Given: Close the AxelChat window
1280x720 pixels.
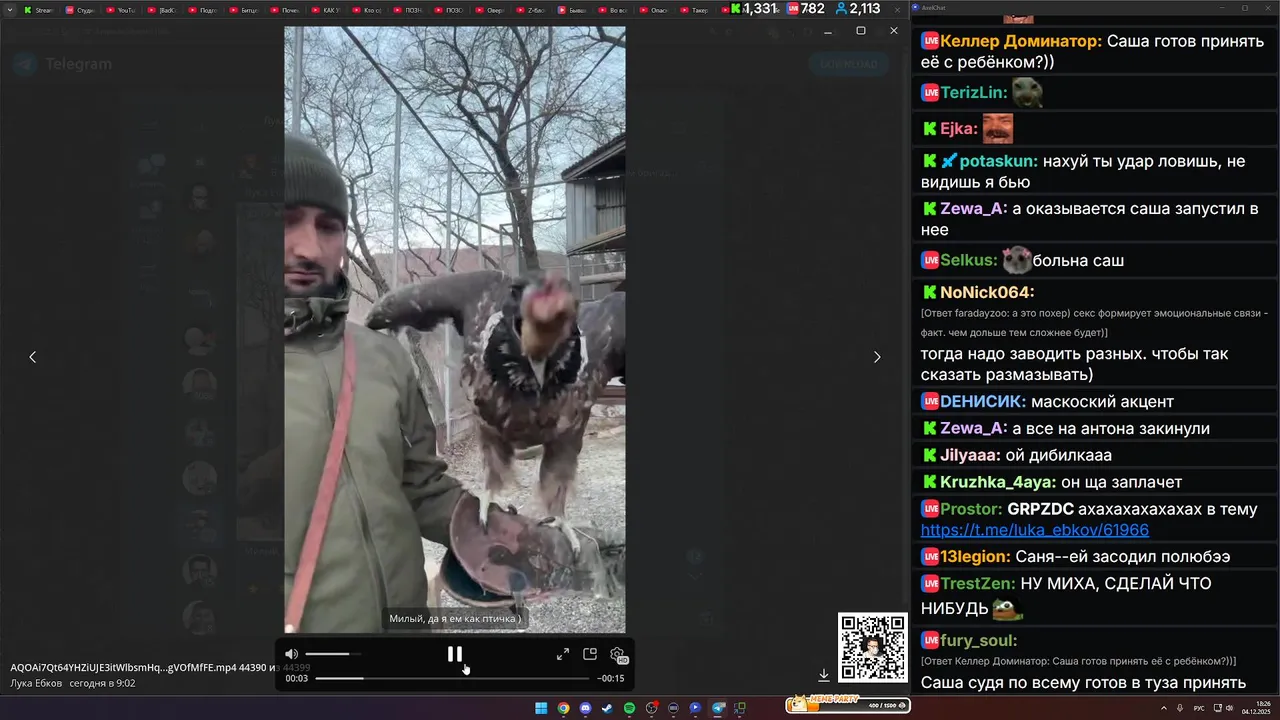Looking at the screenshot, I should (x=1270, y=7).
